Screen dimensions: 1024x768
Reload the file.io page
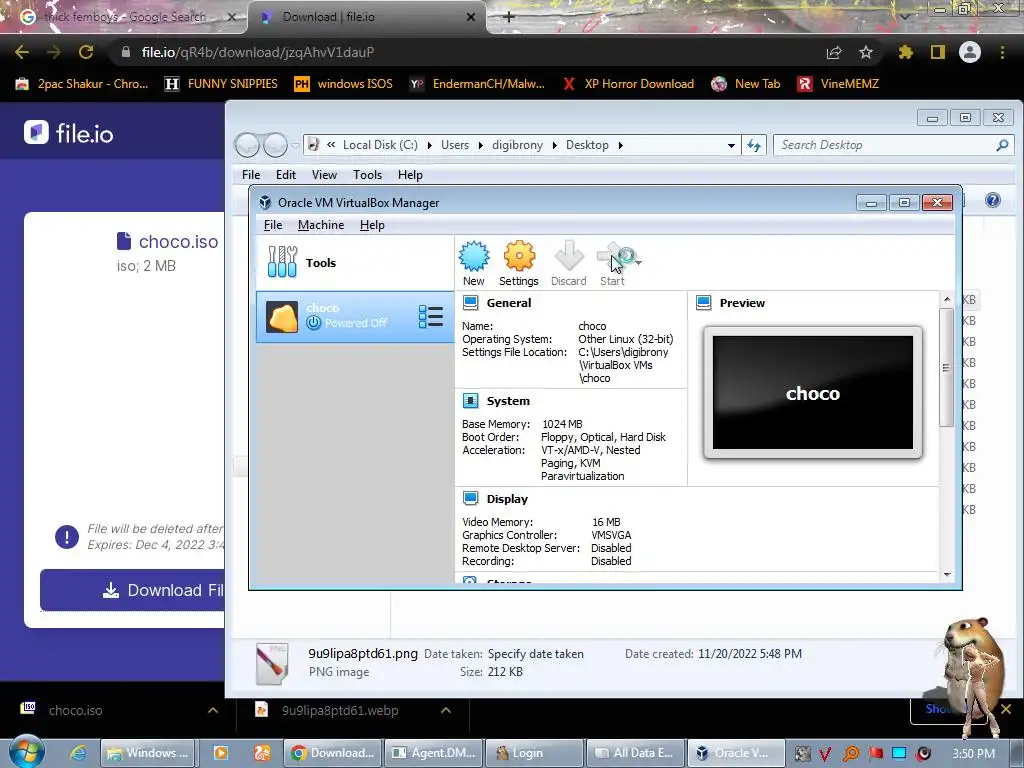[86, 52]
